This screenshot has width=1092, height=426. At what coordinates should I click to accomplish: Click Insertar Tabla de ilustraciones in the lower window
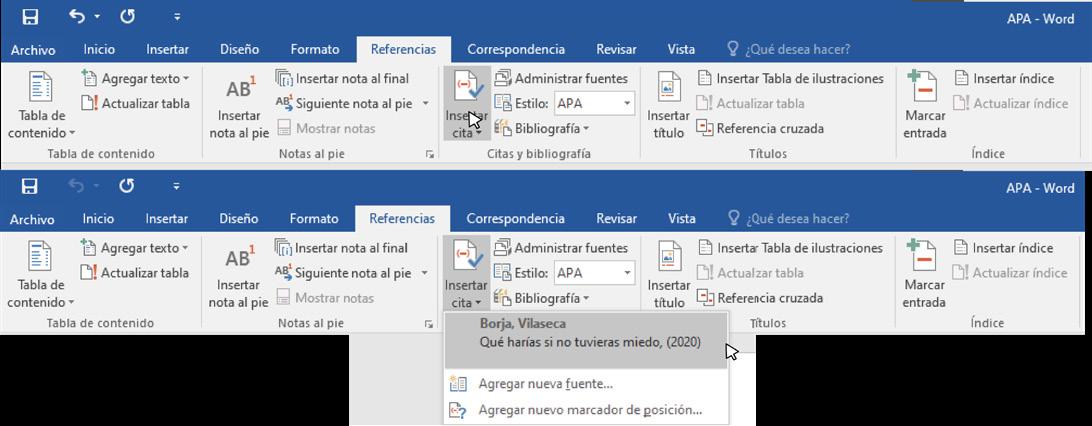(790, 248)
